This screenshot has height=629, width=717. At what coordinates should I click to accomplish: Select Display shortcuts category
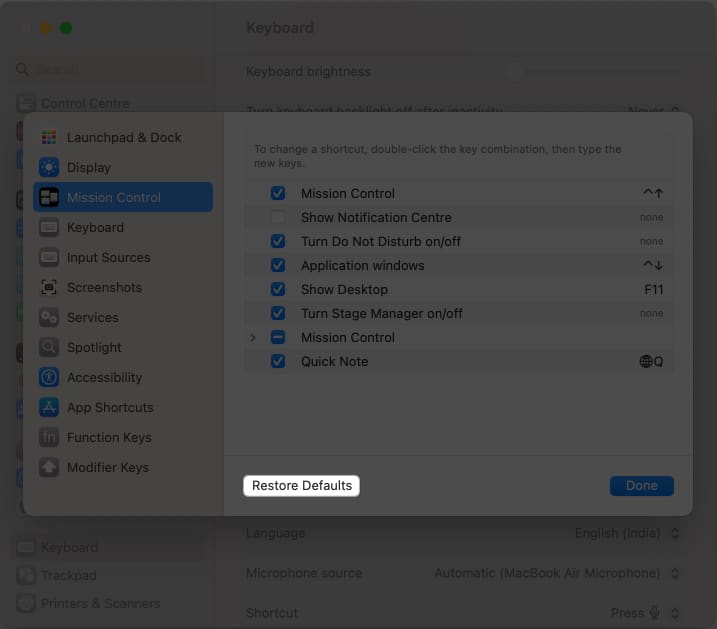[x=123, y=167]
